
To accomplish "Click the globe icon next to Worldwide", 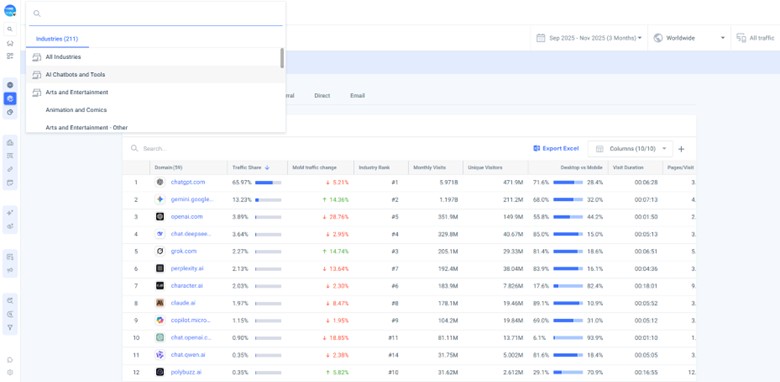I will click(658, 38).
